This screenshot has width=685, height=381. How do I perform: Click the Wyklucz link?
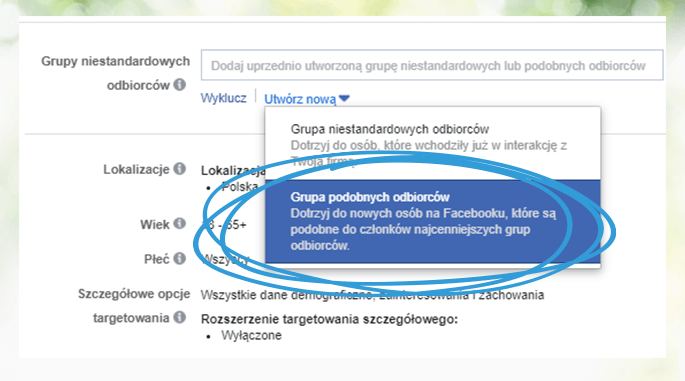[x=223, y=98]
